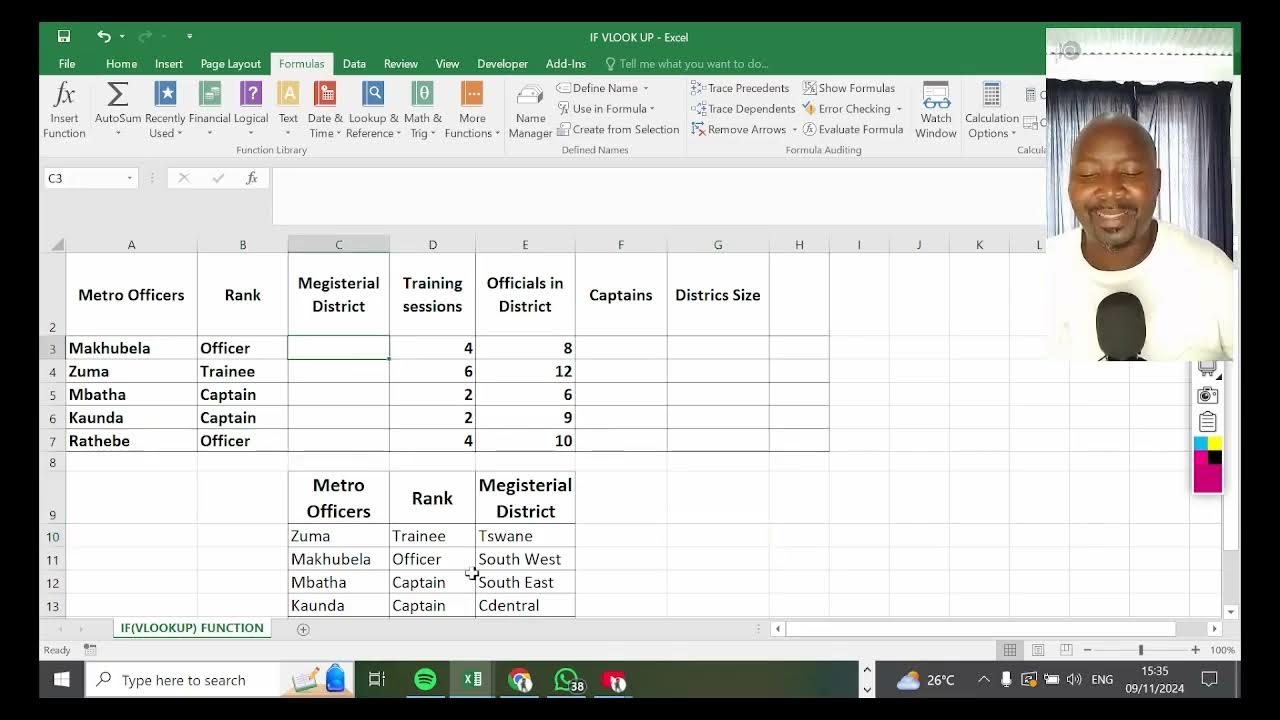
Task: Click the formula bar fx icon
Action: (252, 178)
